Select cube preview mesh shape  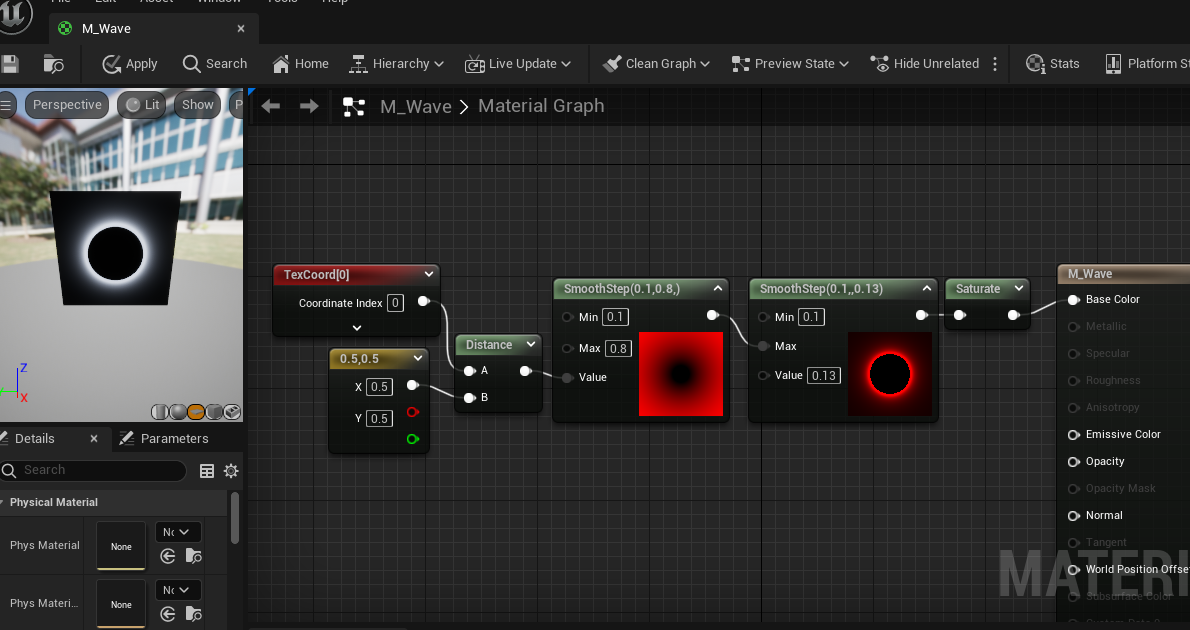click(x=214, y=412)
